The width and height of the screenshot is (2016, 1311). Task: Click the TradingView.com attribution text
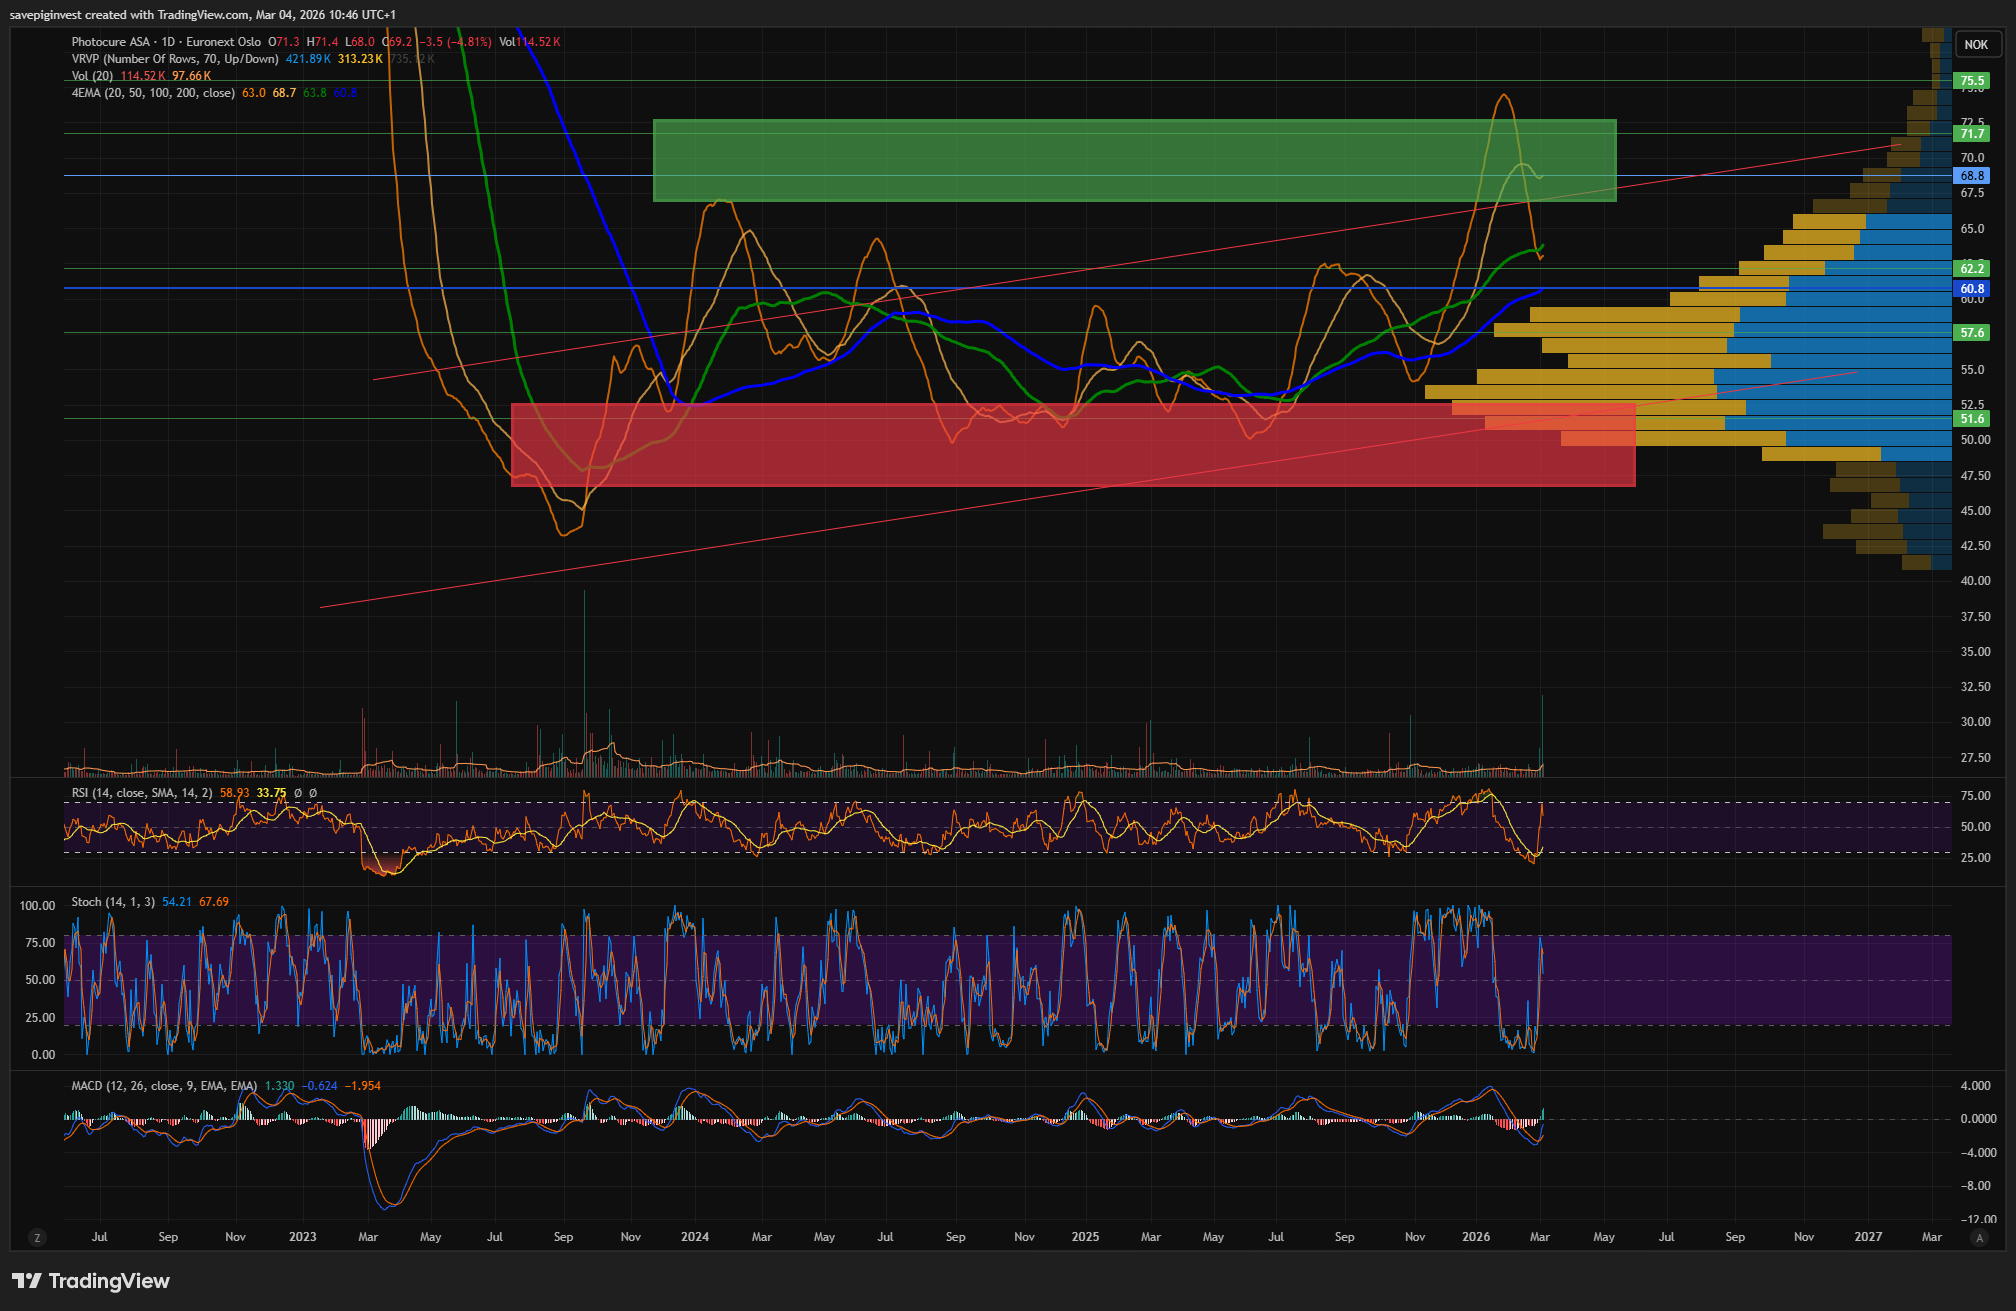[x=203, y=14]
